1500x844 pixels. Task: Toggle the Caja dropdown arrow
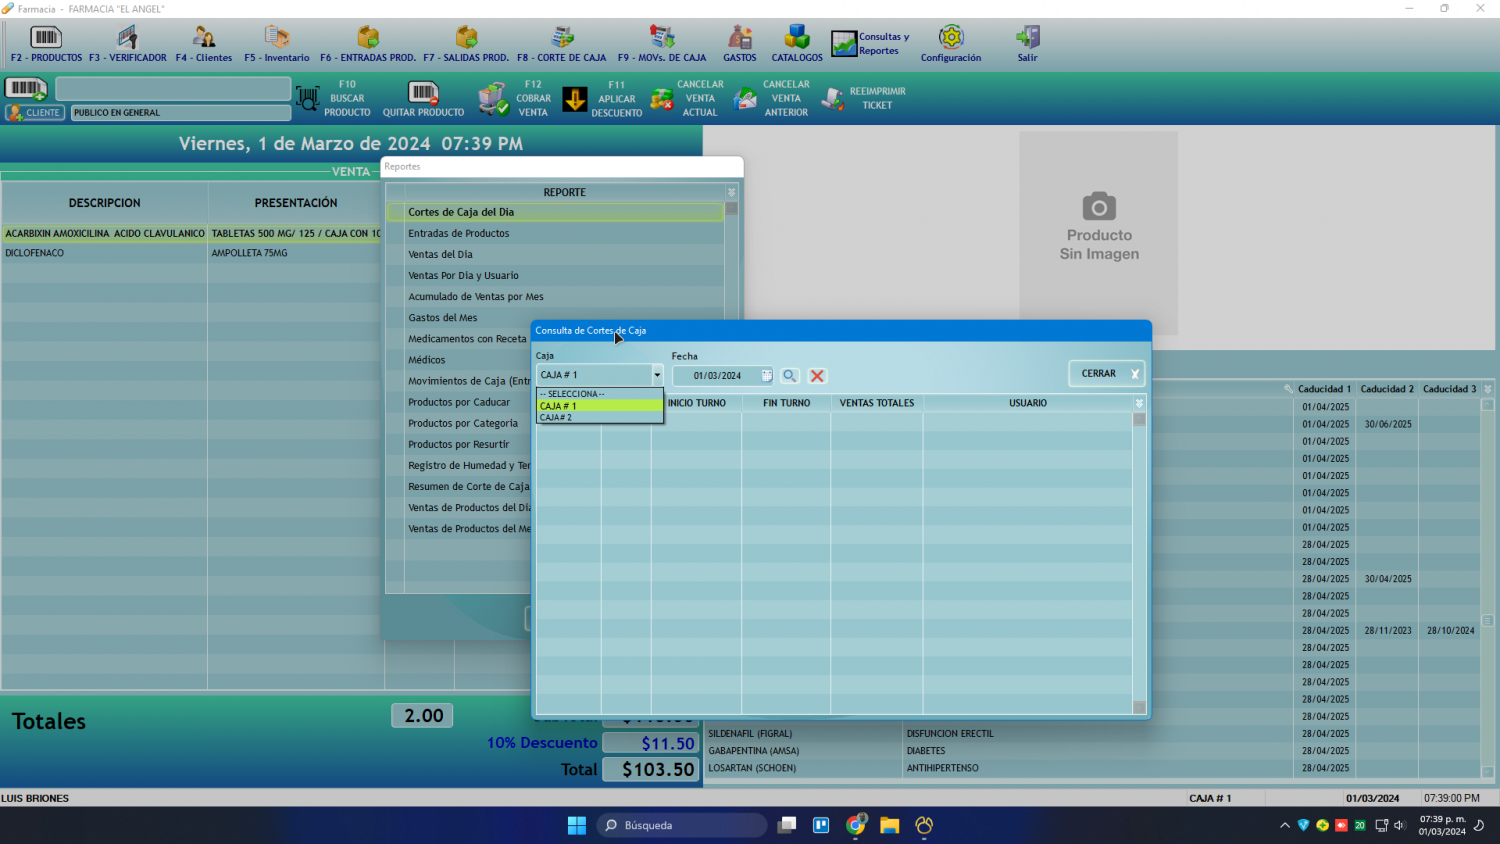pyautogui.click(x=657, y=375)
